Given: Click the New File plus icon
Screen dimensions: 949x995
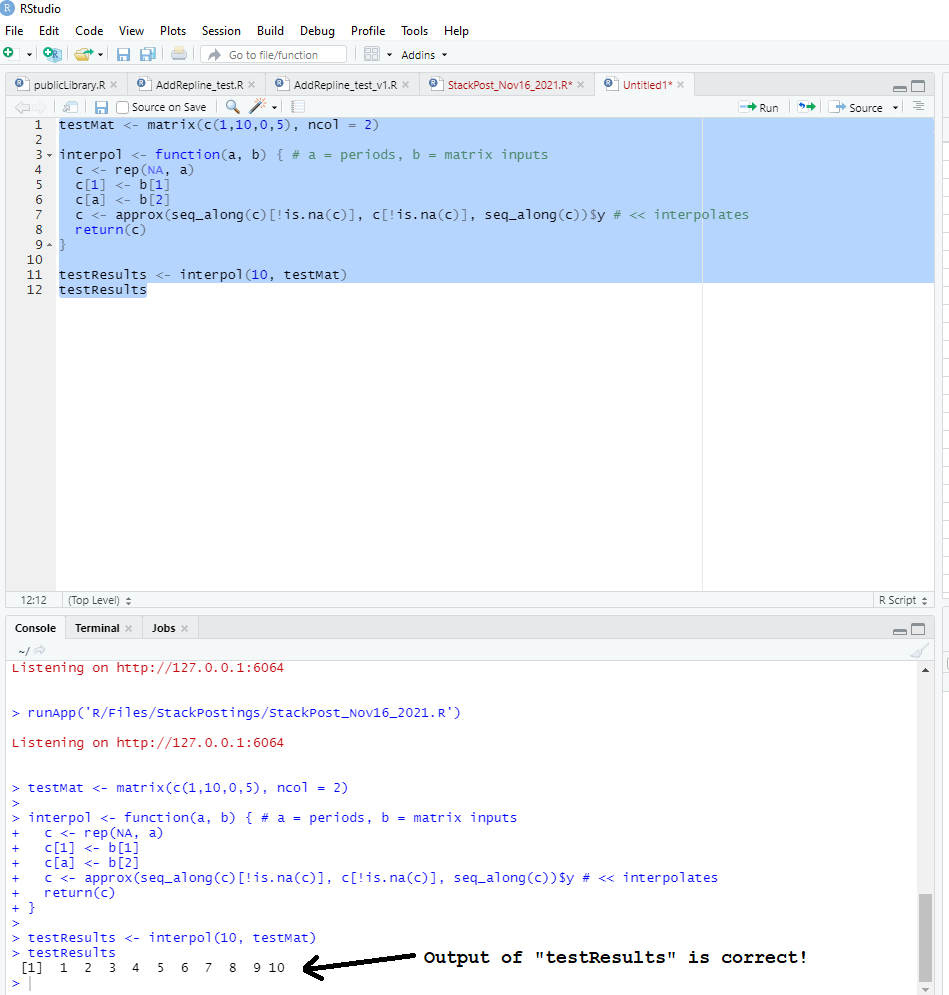Looking at the screenshot, I should (x=9, y=54).
